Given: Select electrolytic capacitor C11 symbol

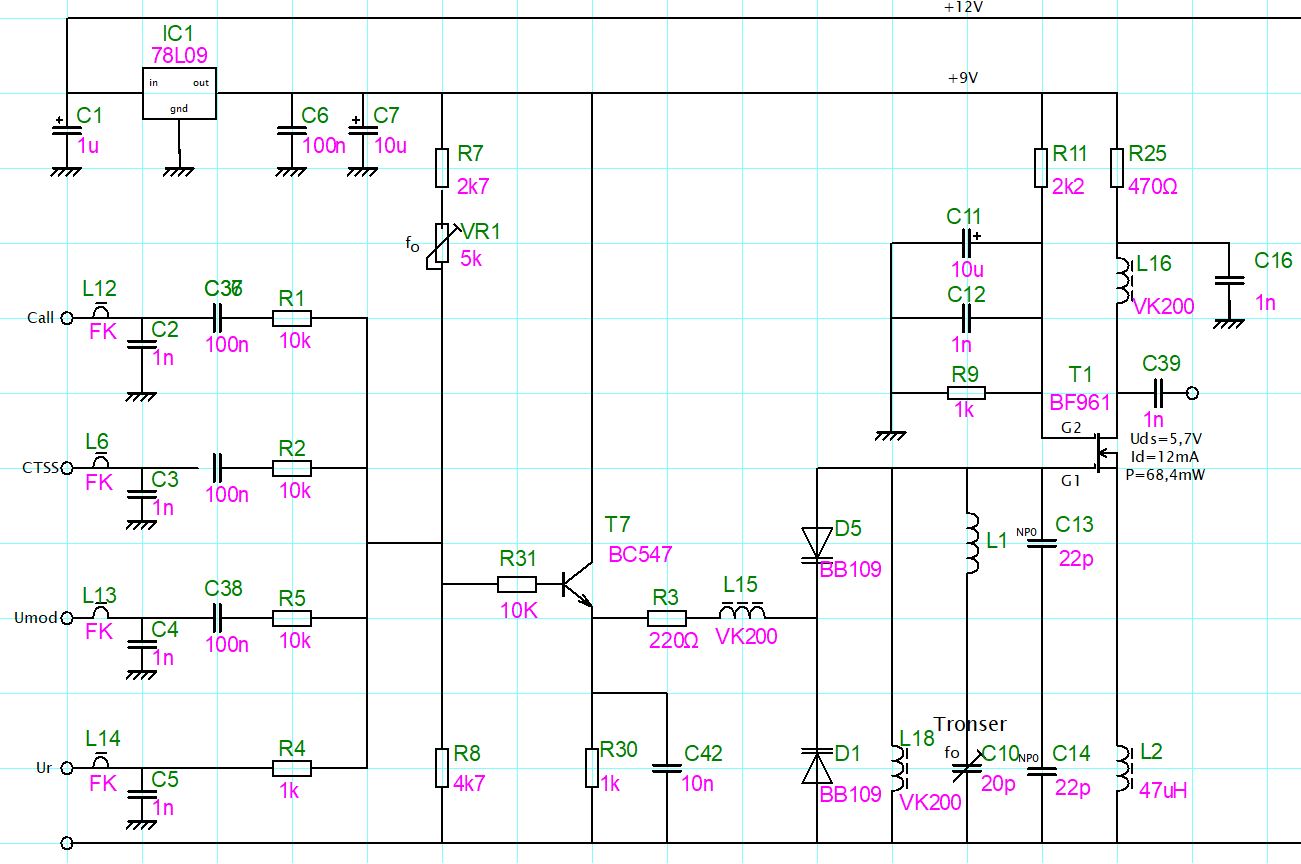Looking at the screenshot, I should click(x=968, y=243).
